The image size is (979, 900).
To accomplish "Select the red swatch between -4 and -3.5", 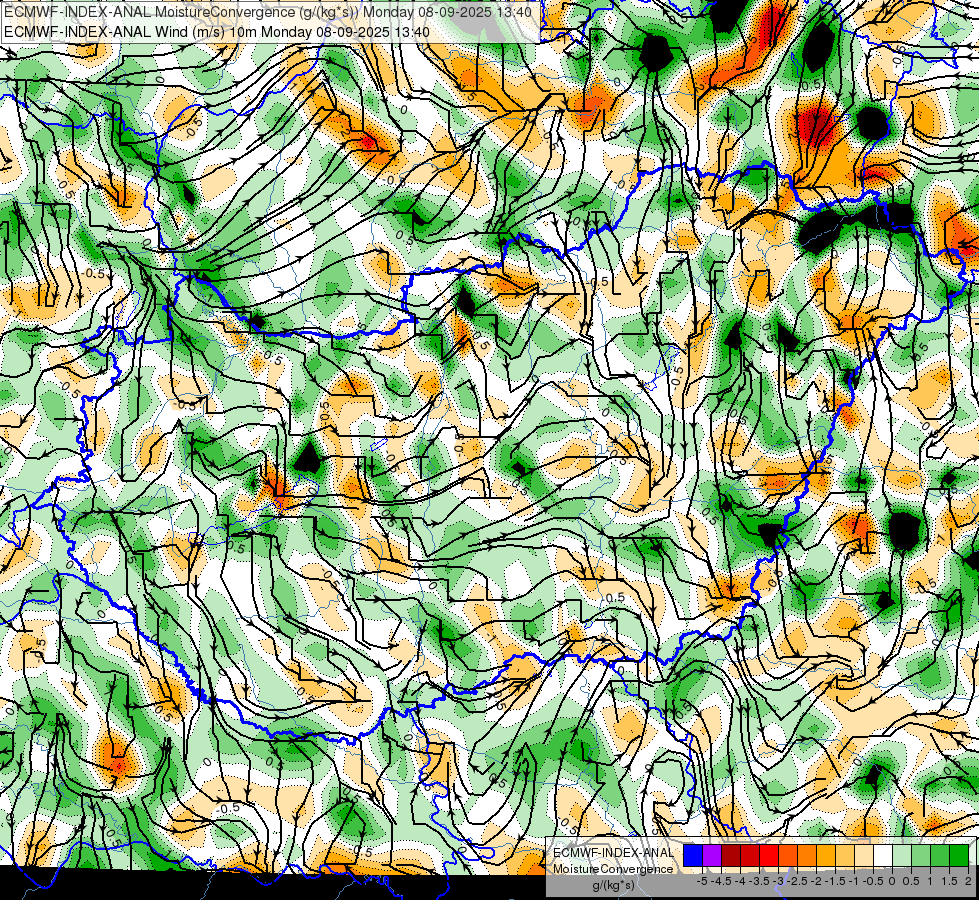I will click(750, 856).
